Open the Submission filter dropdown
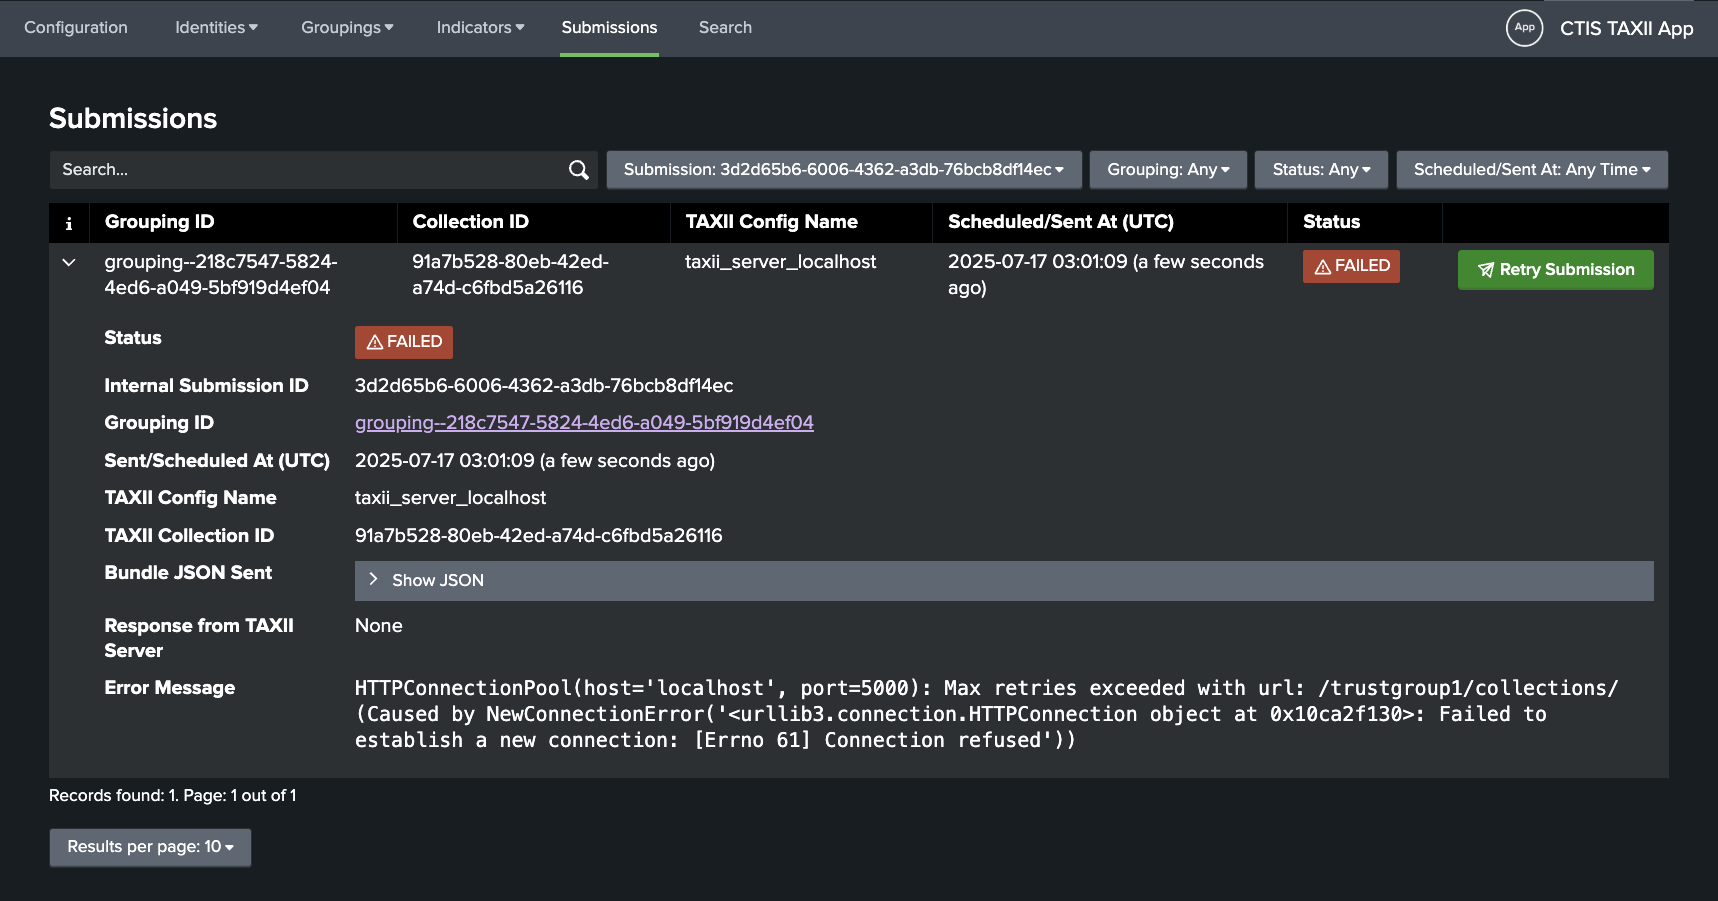The width and height of the screenshot is (1718, 901). tap(843, 170)
